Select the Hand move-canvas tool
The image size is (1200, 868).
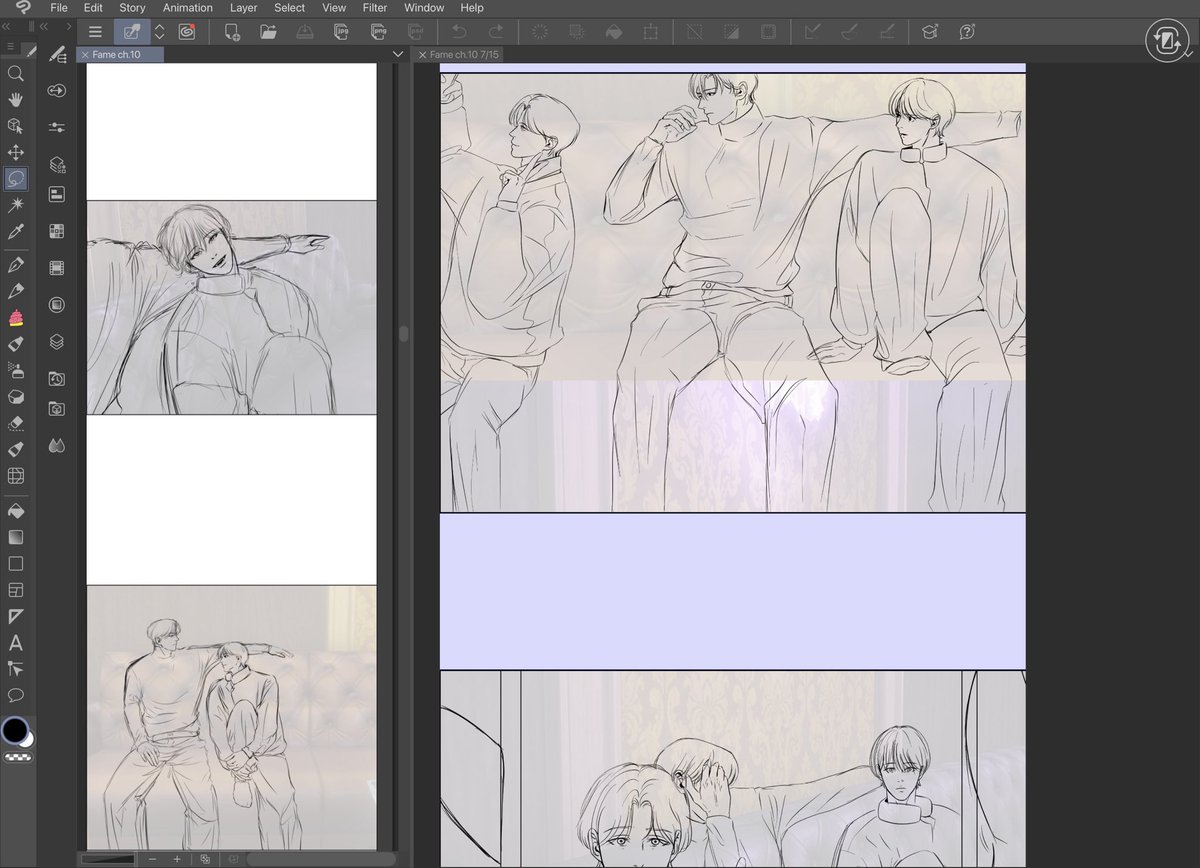(x=15, y=99)
